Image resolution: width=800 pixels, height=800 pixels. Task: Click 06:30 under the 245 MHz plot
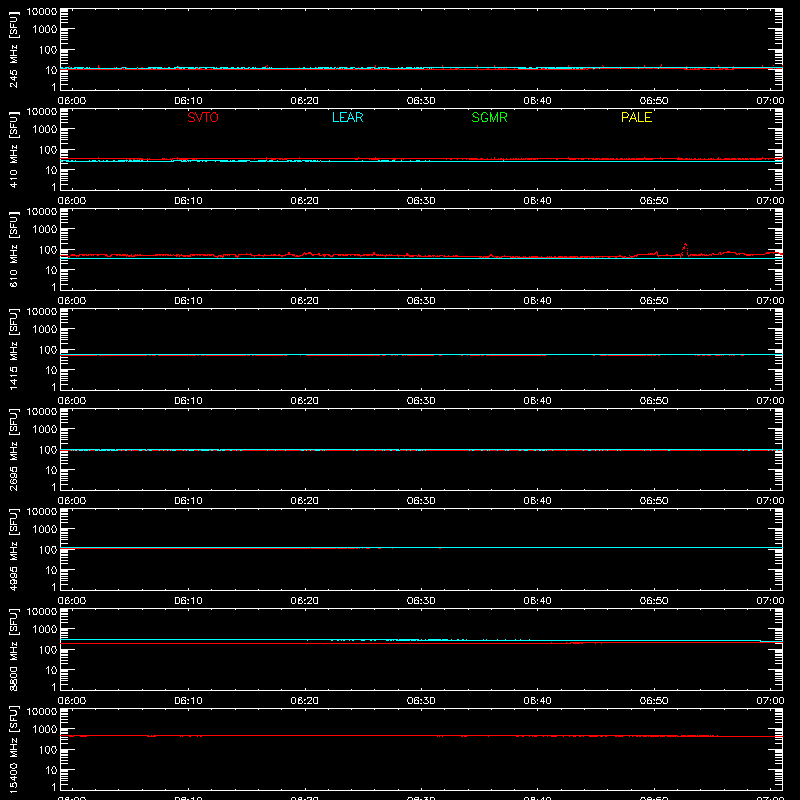point(421,101)
